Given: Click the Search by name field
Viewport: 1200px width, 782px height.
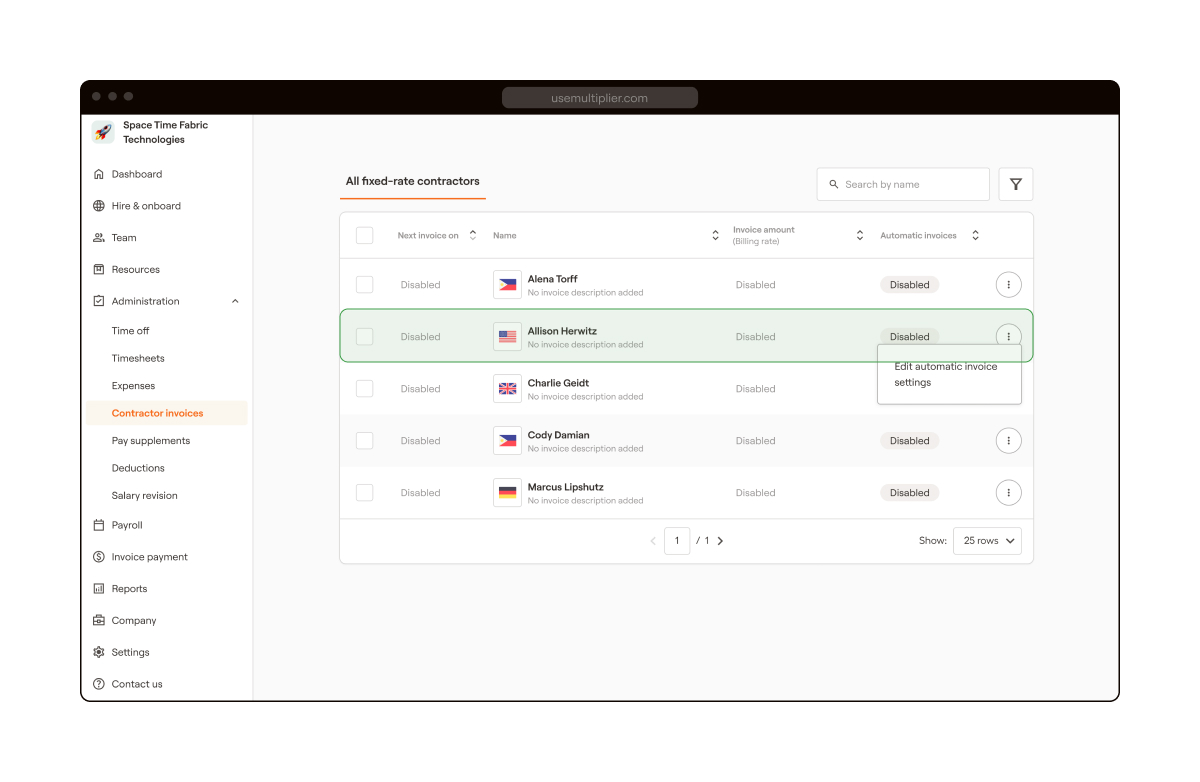Looking at the screenshot, I should click(x=903, y=184).
